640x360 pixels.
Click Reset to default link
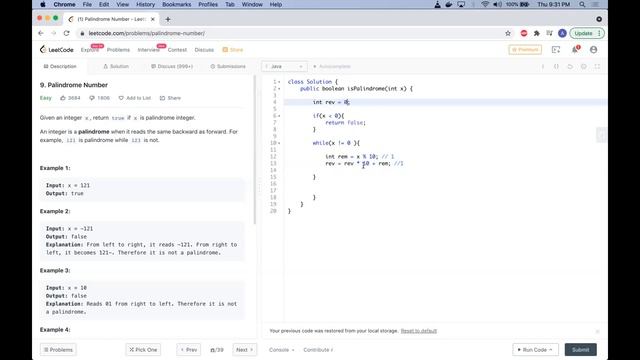click(x=419, y=331)
